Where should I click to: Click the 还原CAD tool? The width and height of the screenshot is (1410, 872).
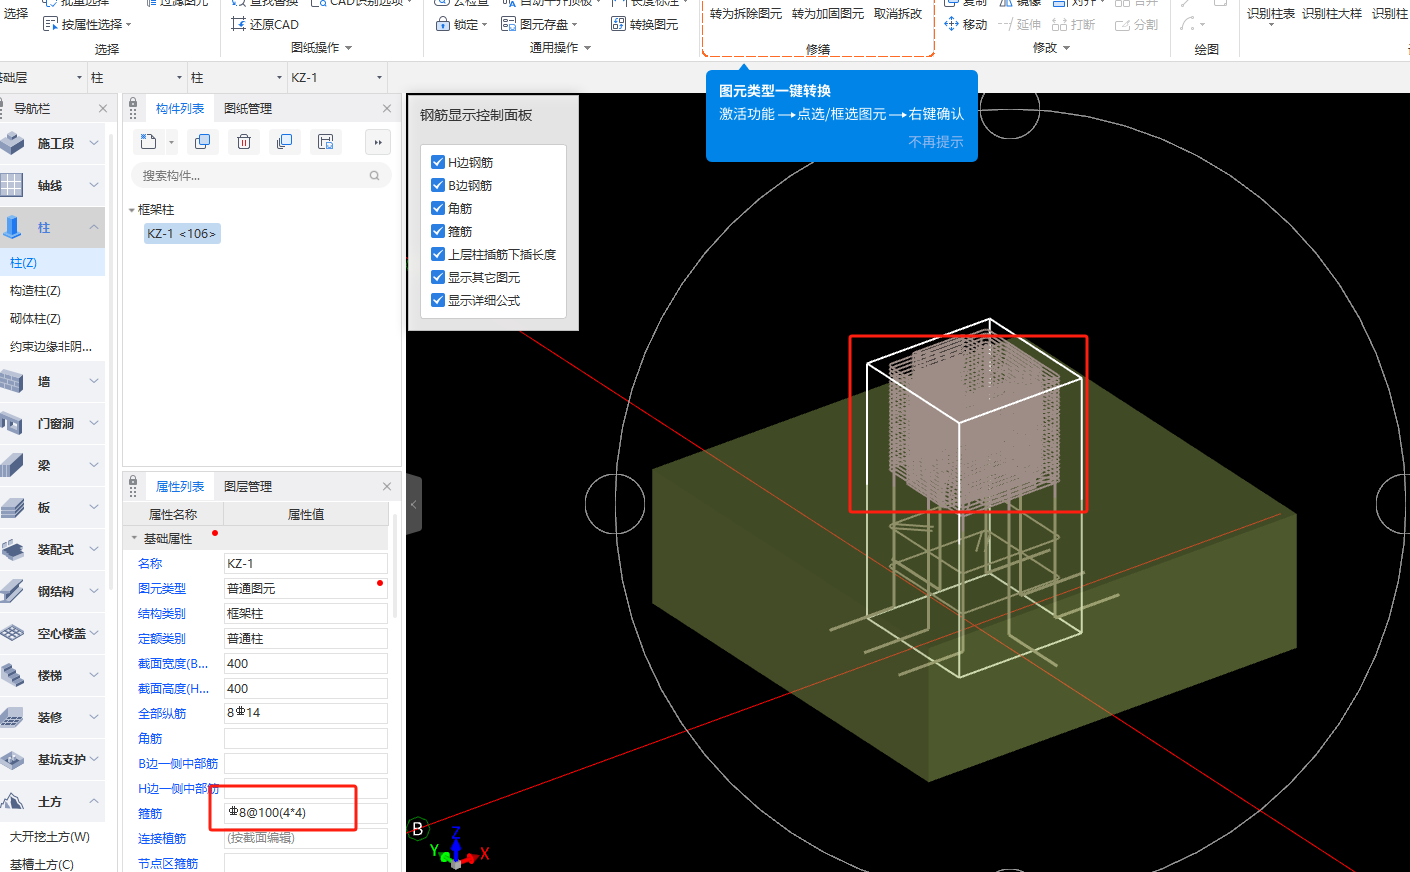tap(265, 24)
